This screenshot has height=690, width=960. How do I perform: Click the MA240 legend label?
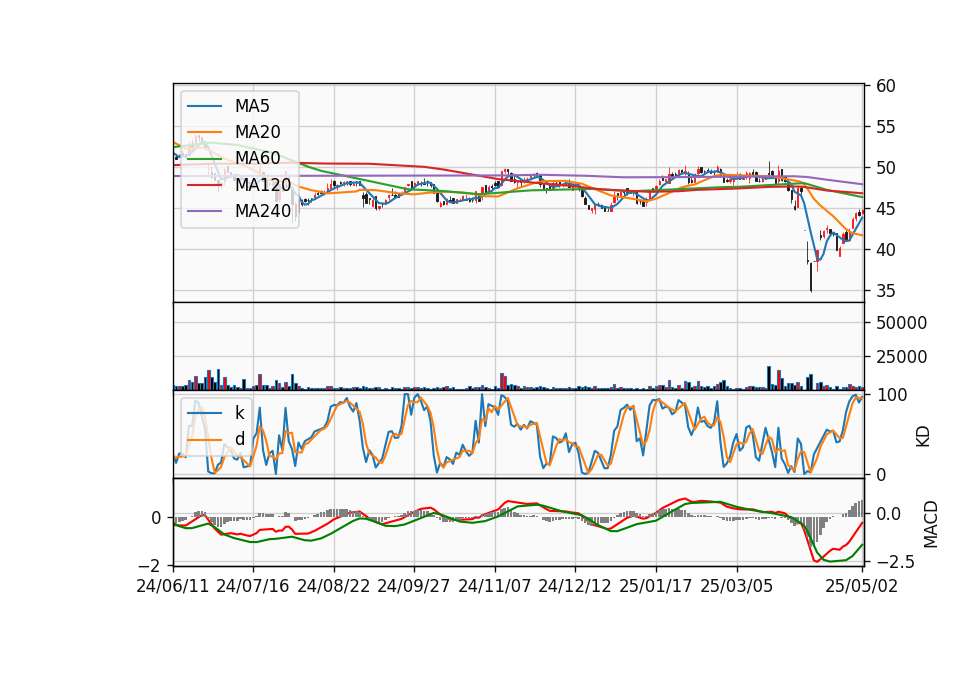[x=263, y=211]
